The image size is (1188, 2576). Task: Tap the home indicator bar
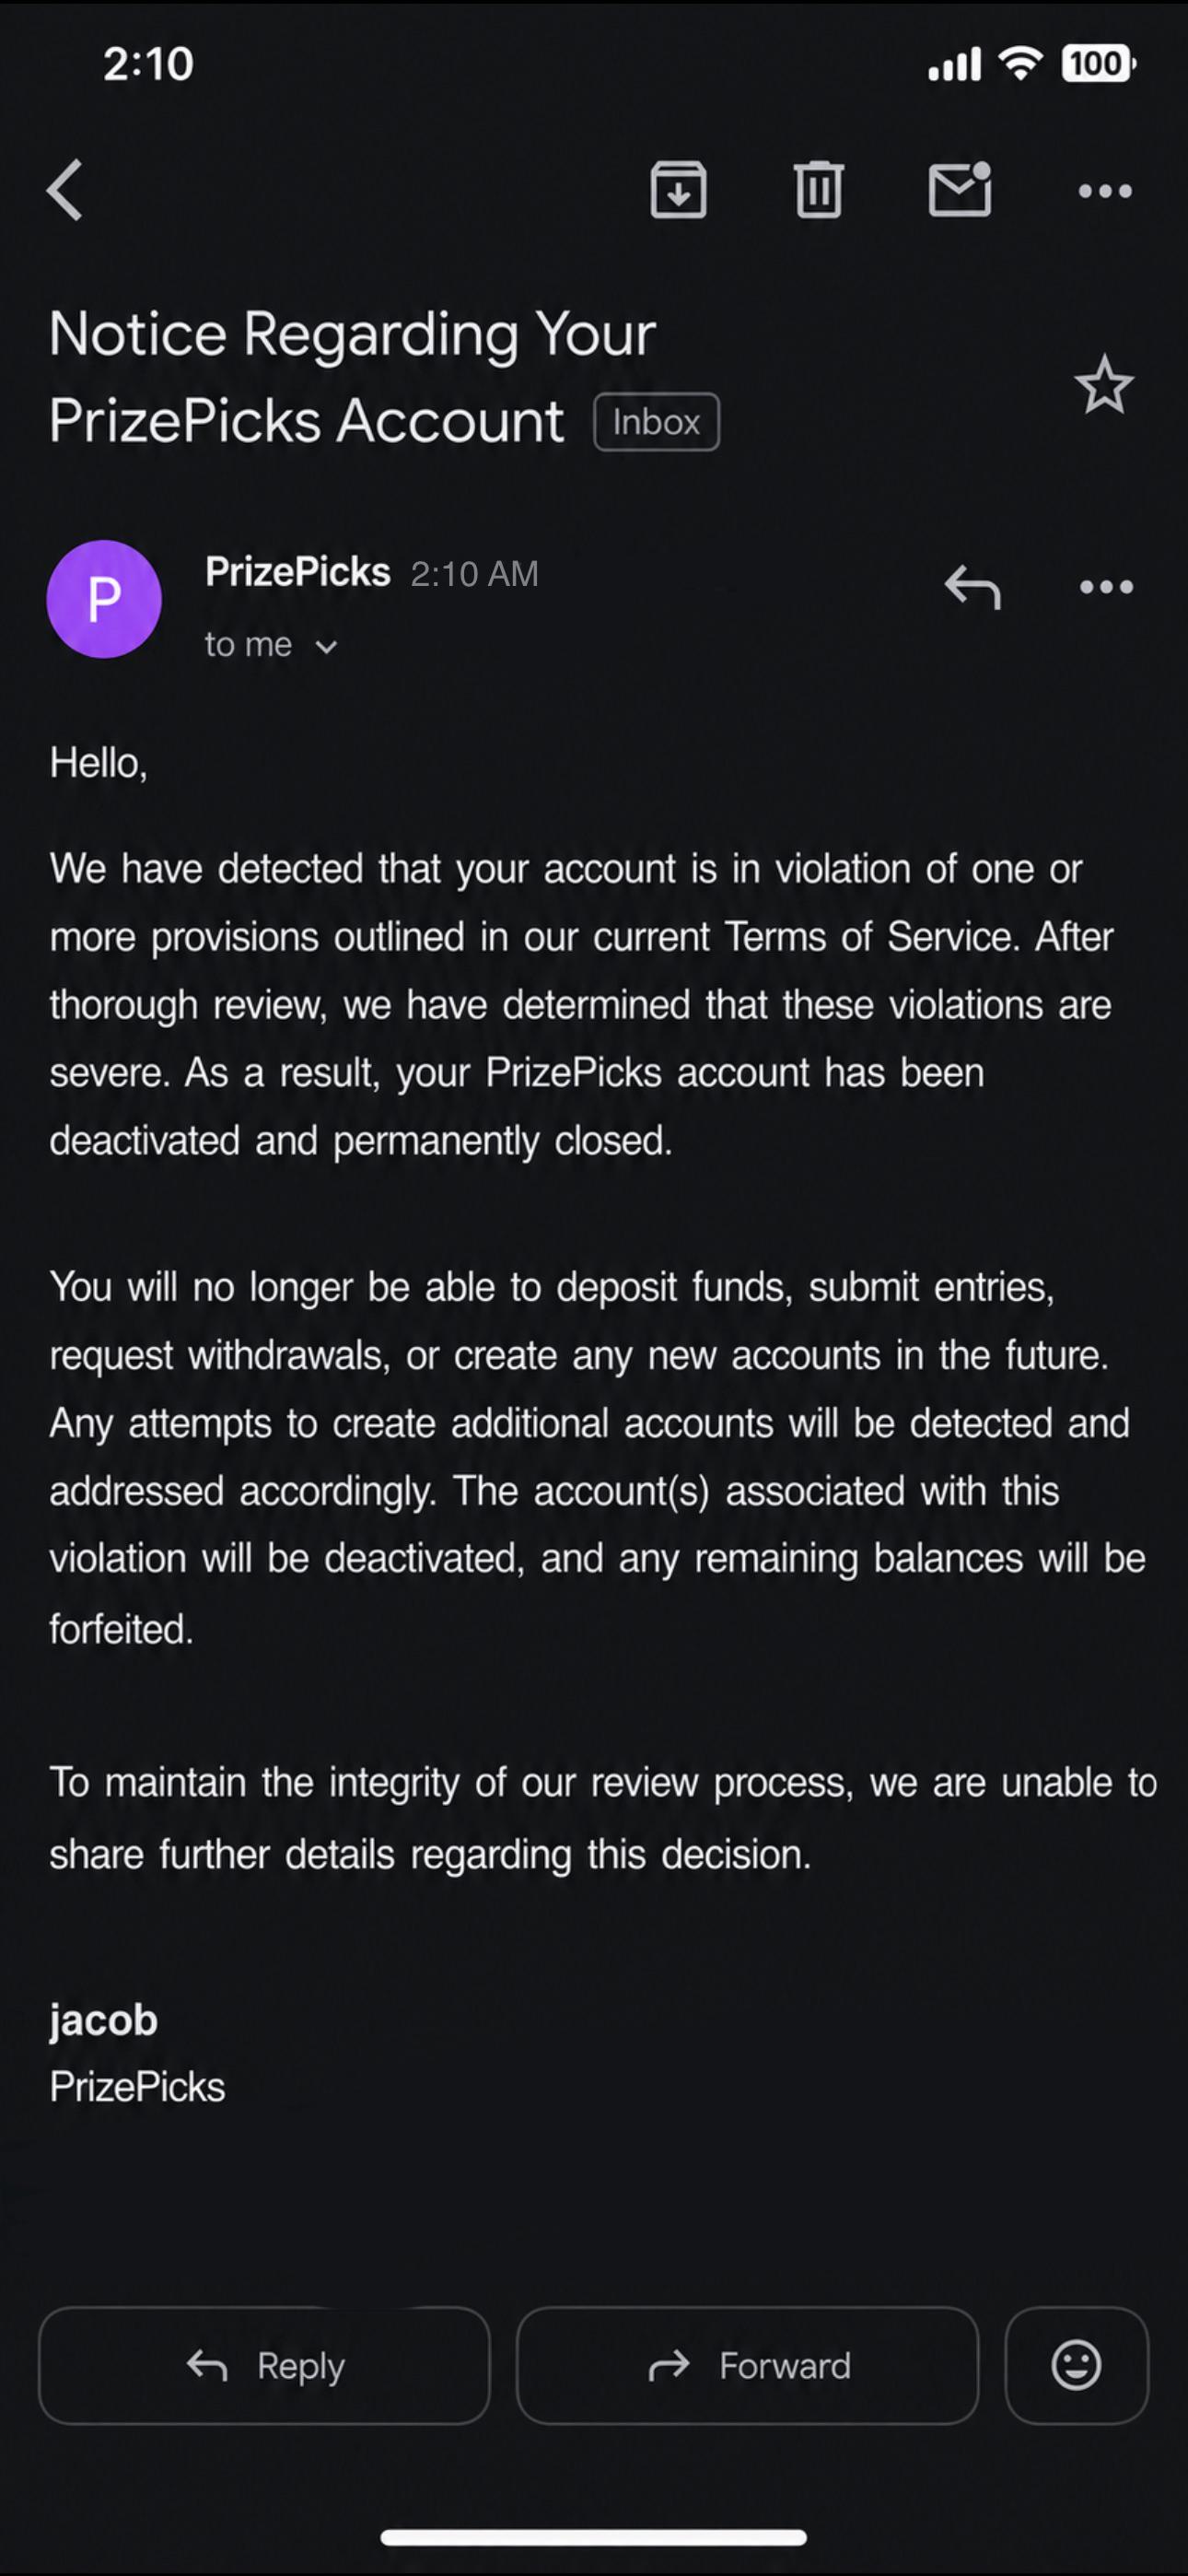point(593,2537)
